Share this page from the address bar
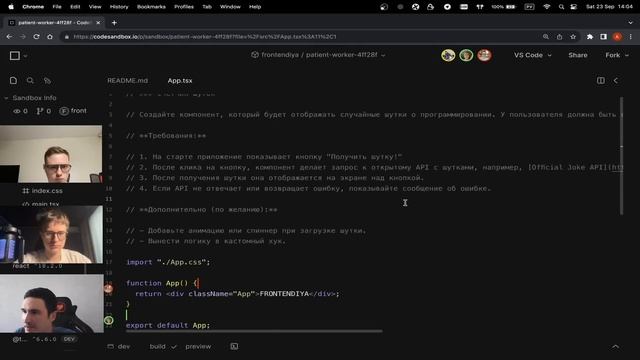The image size is (640, 360). 559,37
